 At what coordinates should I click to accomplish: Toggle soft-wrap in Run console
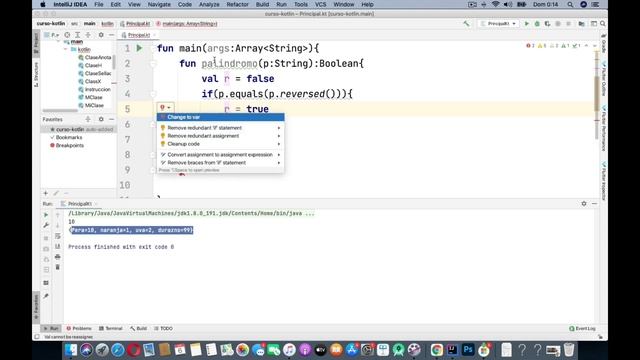point(58,236)
